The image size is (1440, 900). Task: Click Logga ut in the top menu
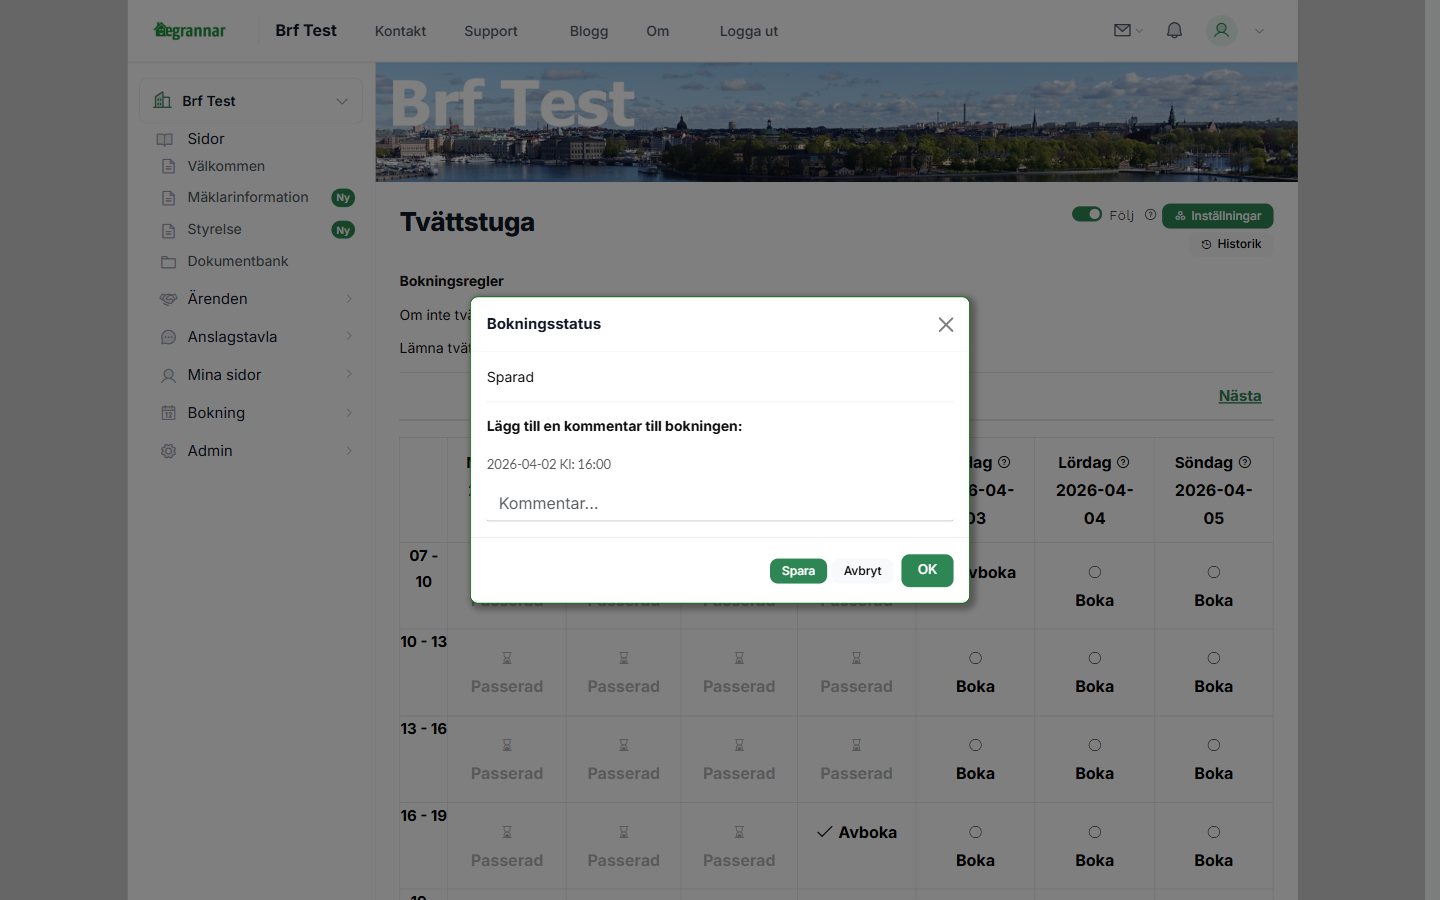click(x=749, y=31)
